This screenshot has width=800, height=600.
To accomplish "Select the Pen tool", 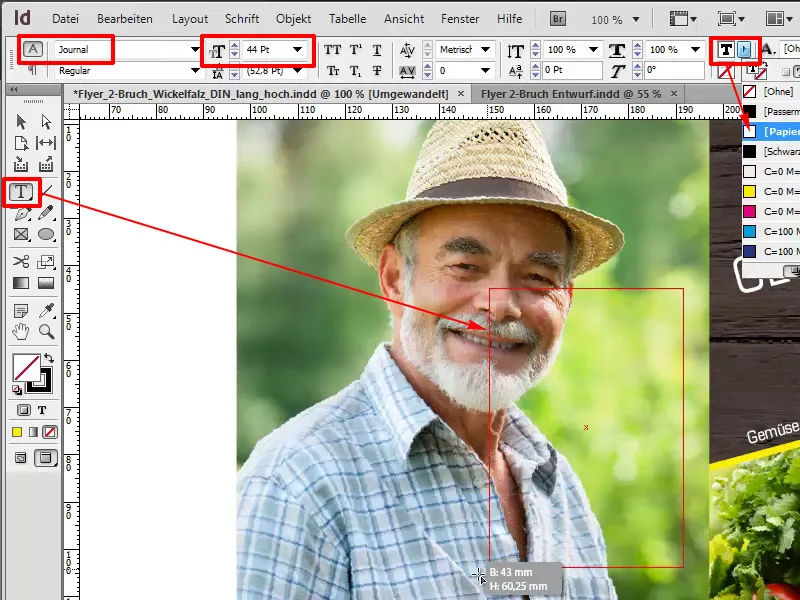I will (21, 213).
